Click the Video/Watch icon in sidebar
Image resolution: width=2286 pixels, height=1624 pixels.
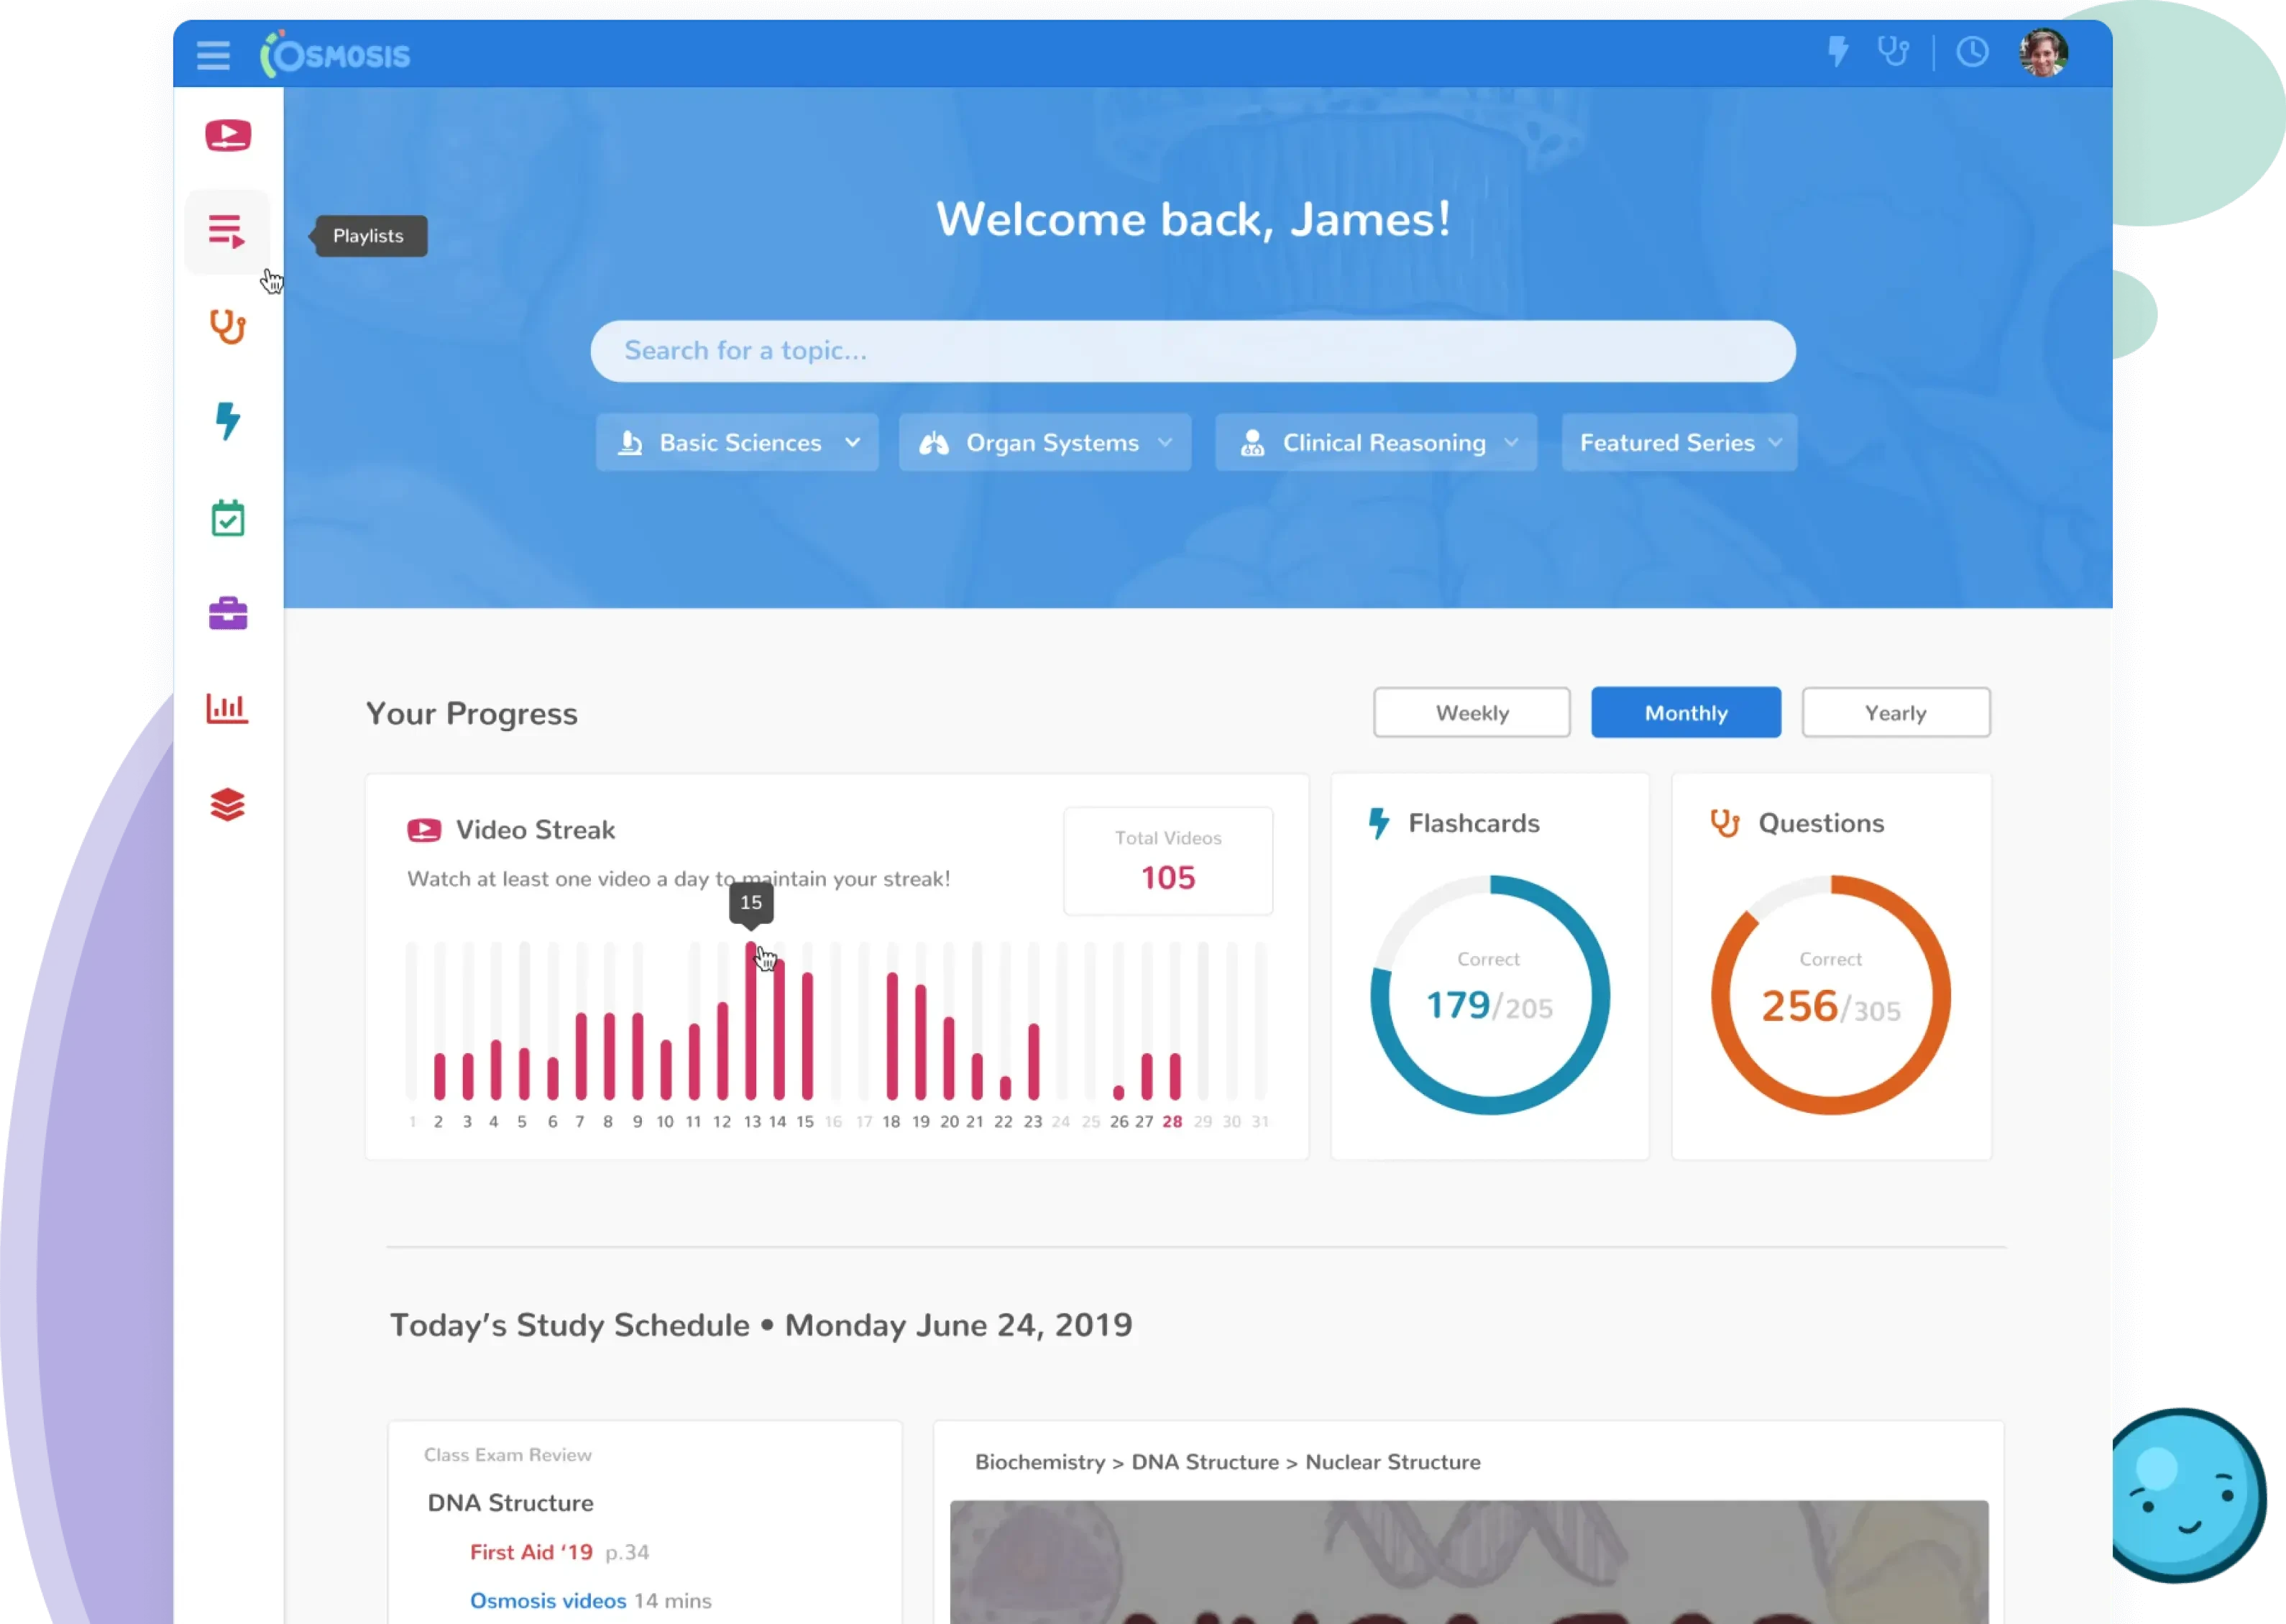coord(229,135)
